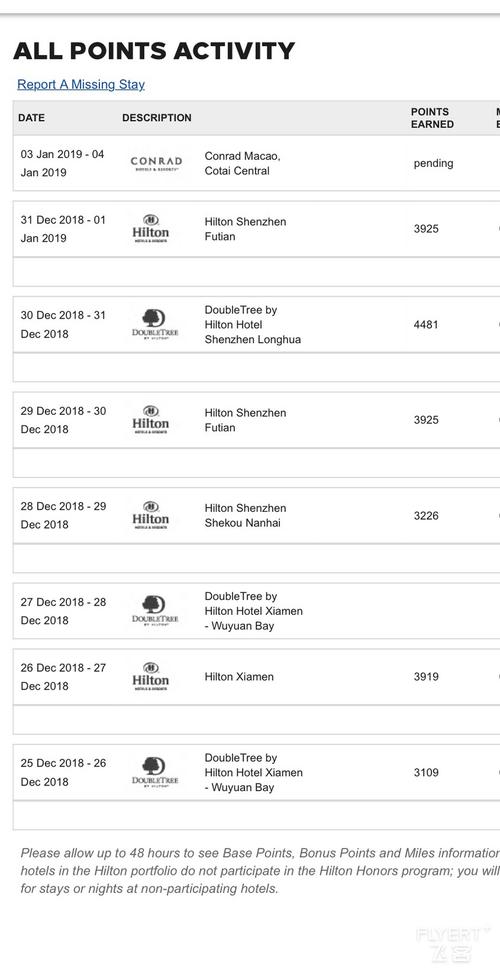The image size is (500, 971).
Task: Select the DESCRIPTION column header
Action: 157,118
